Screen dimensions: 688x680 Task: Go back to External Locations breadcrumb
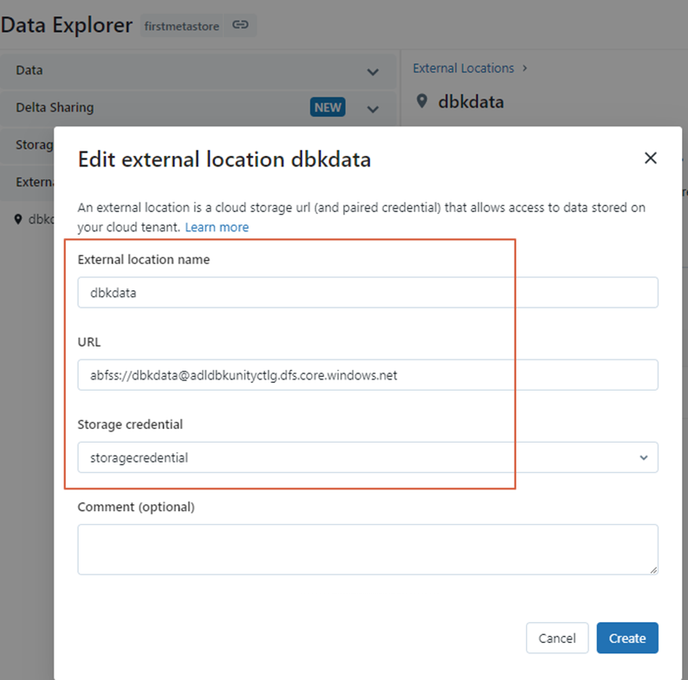click(463, 68)
